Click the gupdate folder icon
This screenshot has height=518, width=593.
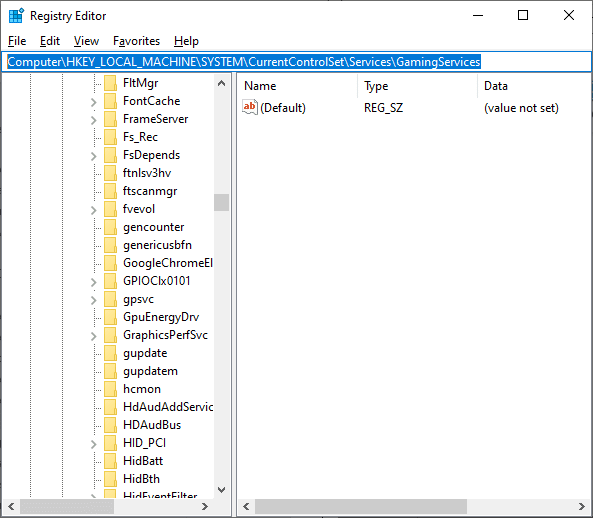coord(110,353)
